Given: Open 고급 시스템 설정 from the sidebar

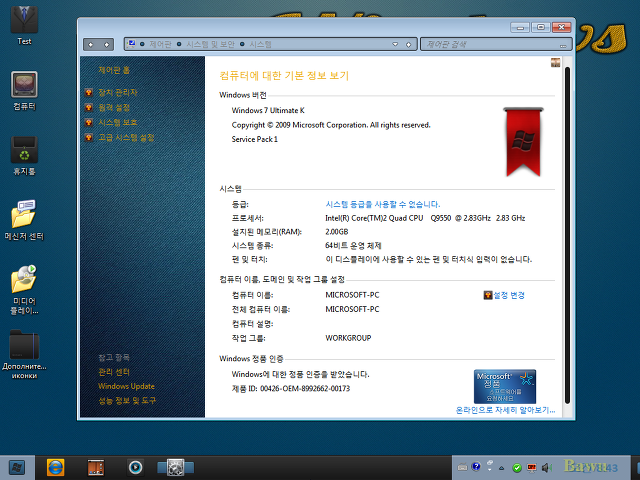Looking at the screenshot, I should coord(126,138).
